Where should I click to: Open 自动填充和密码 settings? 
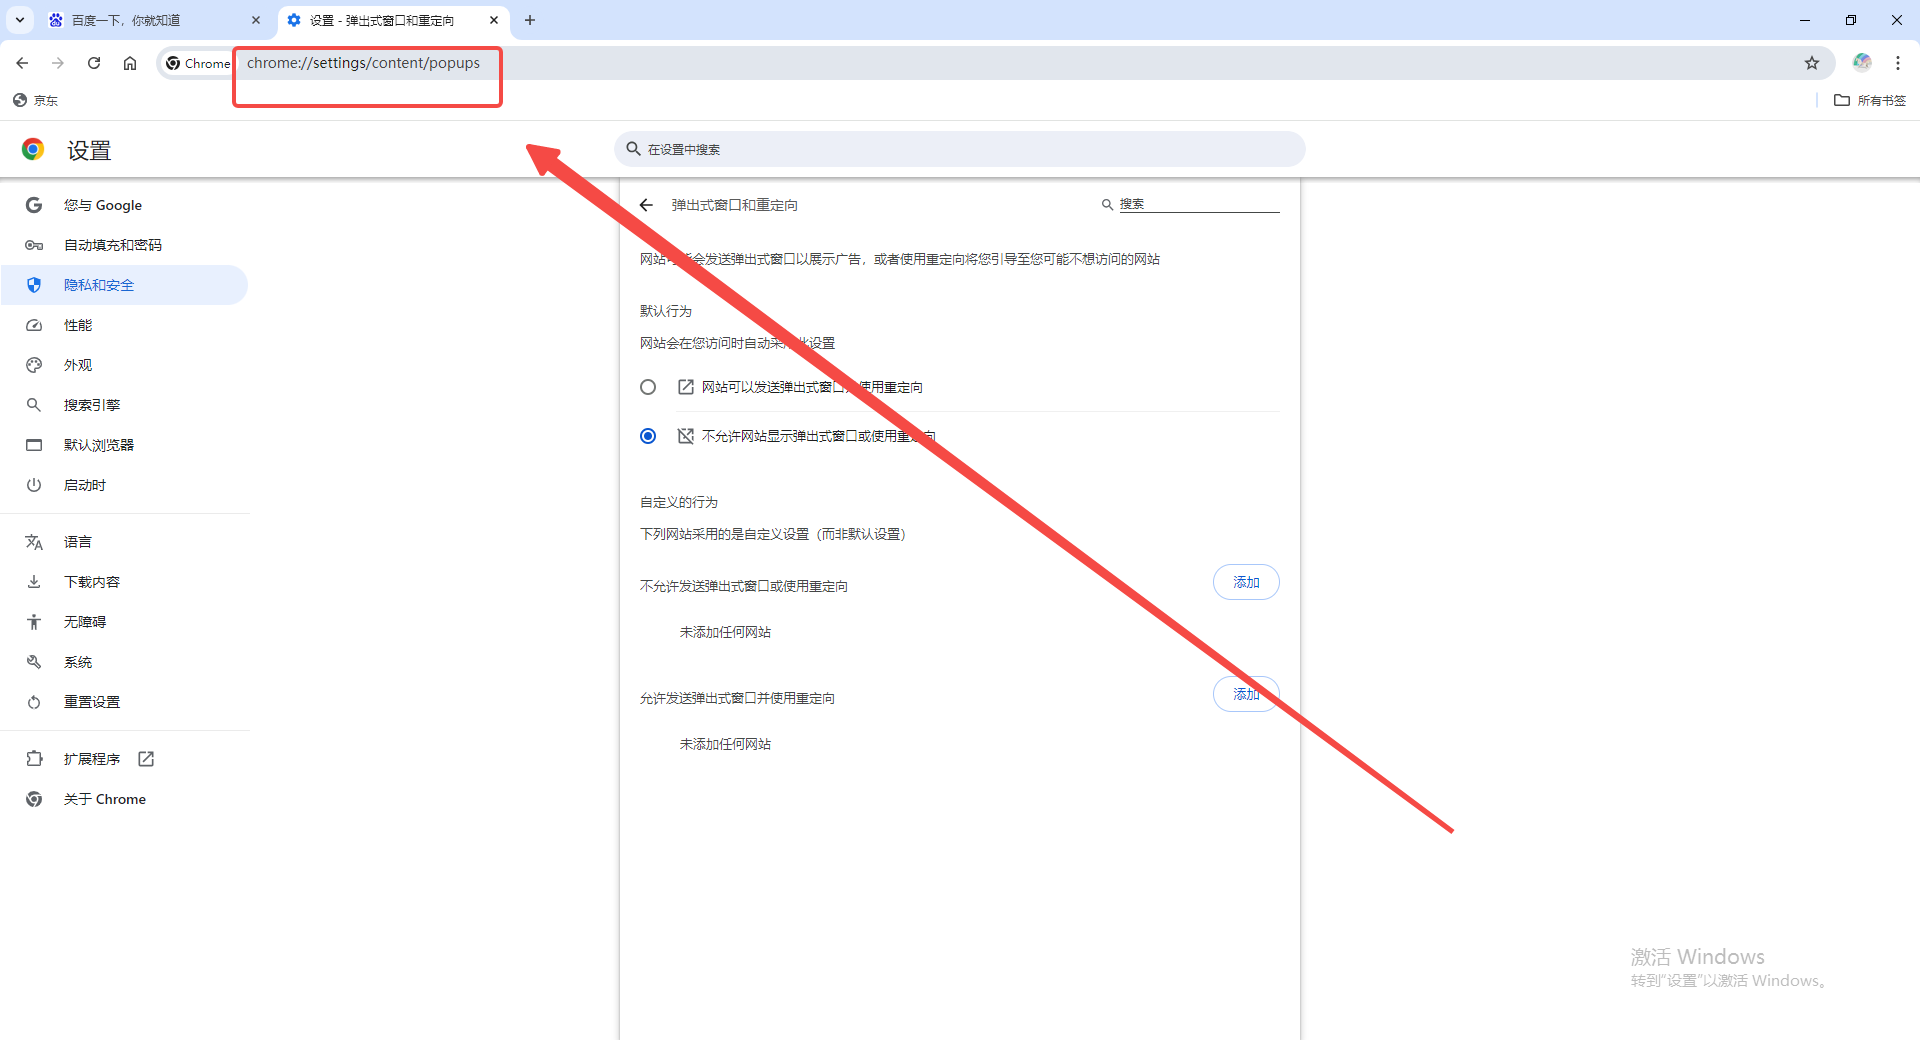click(x=124, y=245)
